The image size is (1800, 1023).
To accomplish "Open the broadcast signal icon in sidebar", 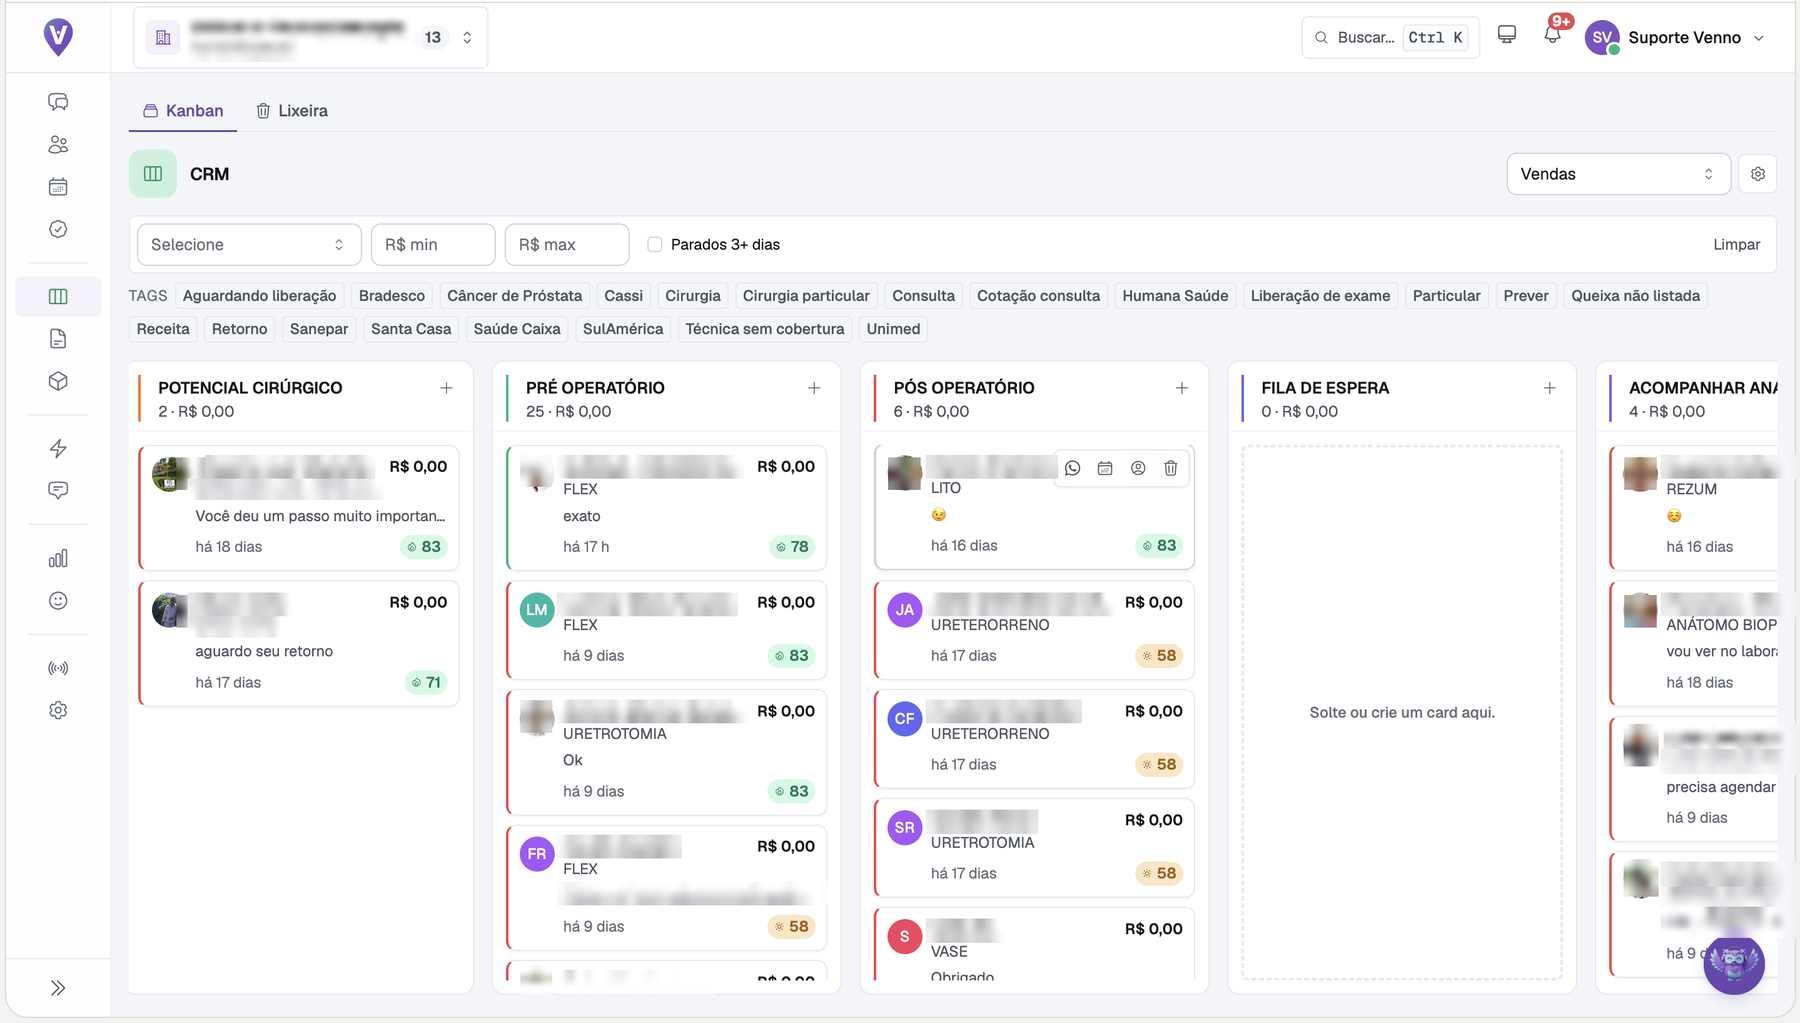I will 58,668.
